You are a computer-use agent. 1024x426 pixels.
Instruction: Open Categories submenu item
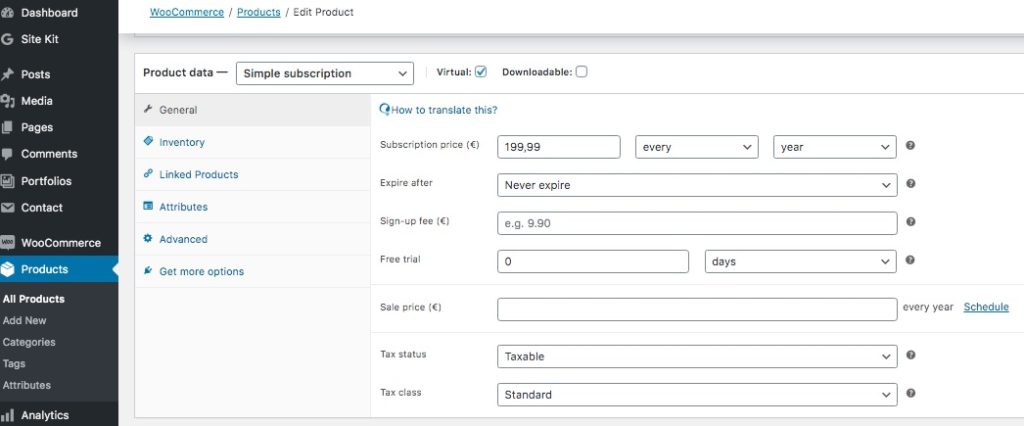click(x=29, y=342)
